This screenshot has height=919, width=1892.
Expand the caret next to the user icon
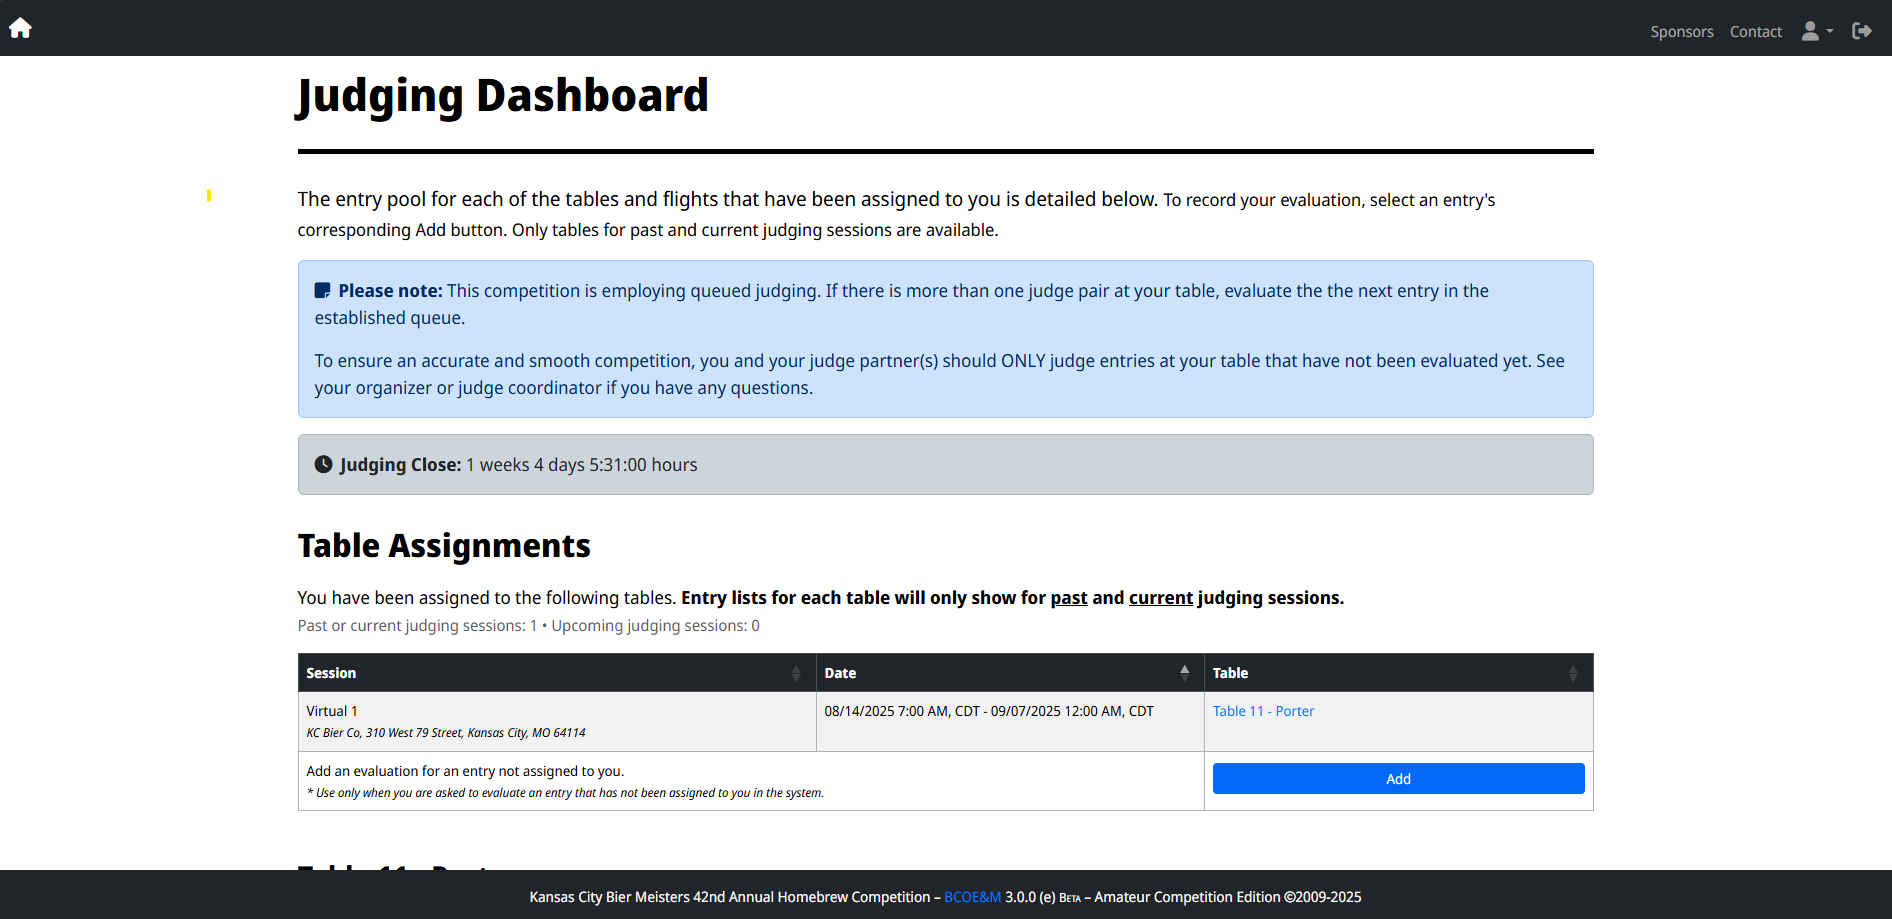coord(1830,31)
